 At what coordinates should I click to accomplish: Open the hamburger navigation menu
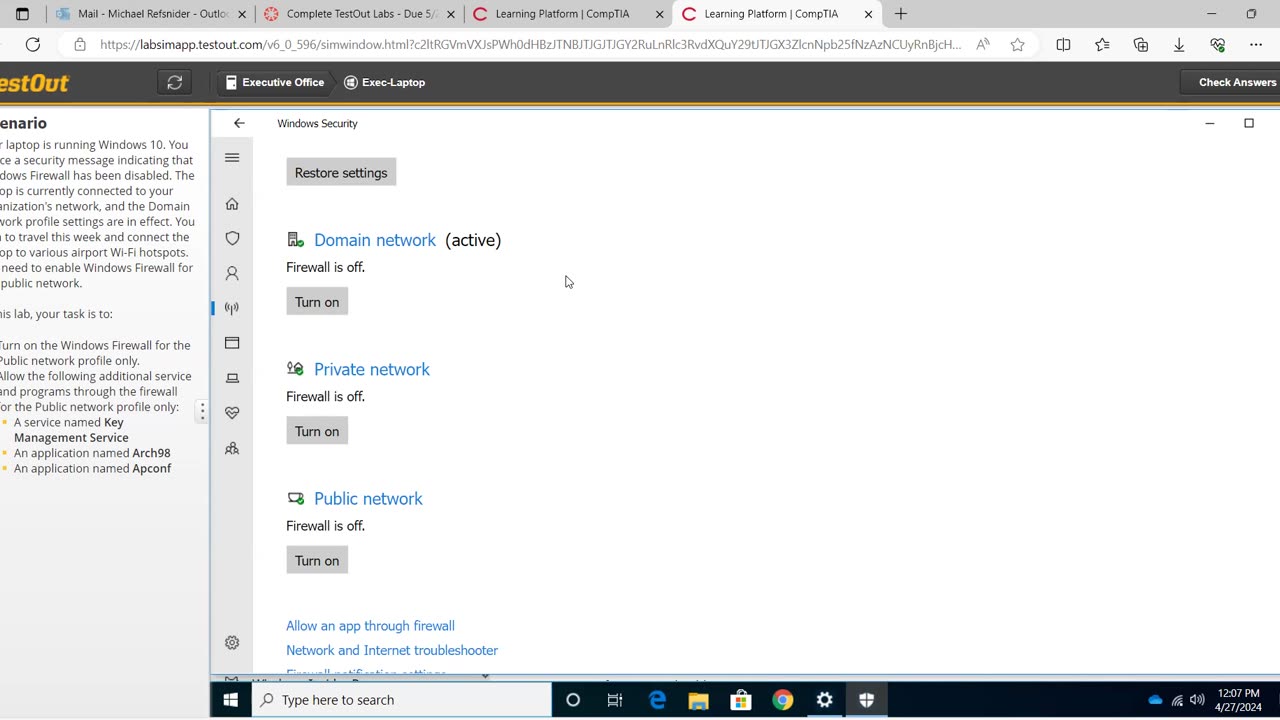pos(232,158)
